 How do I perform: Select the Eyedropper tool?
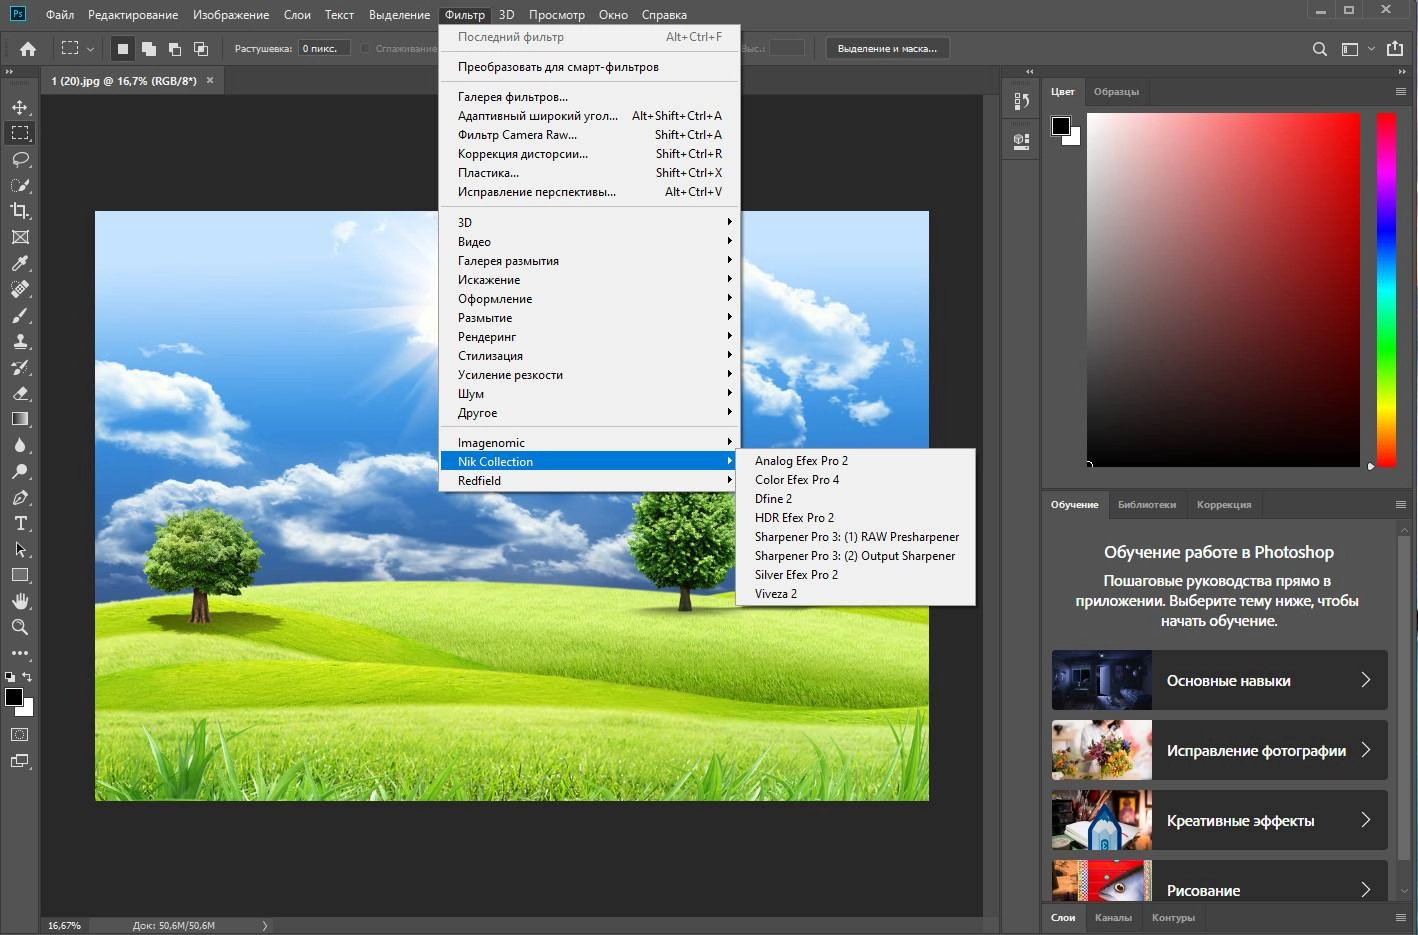(20, 263)
